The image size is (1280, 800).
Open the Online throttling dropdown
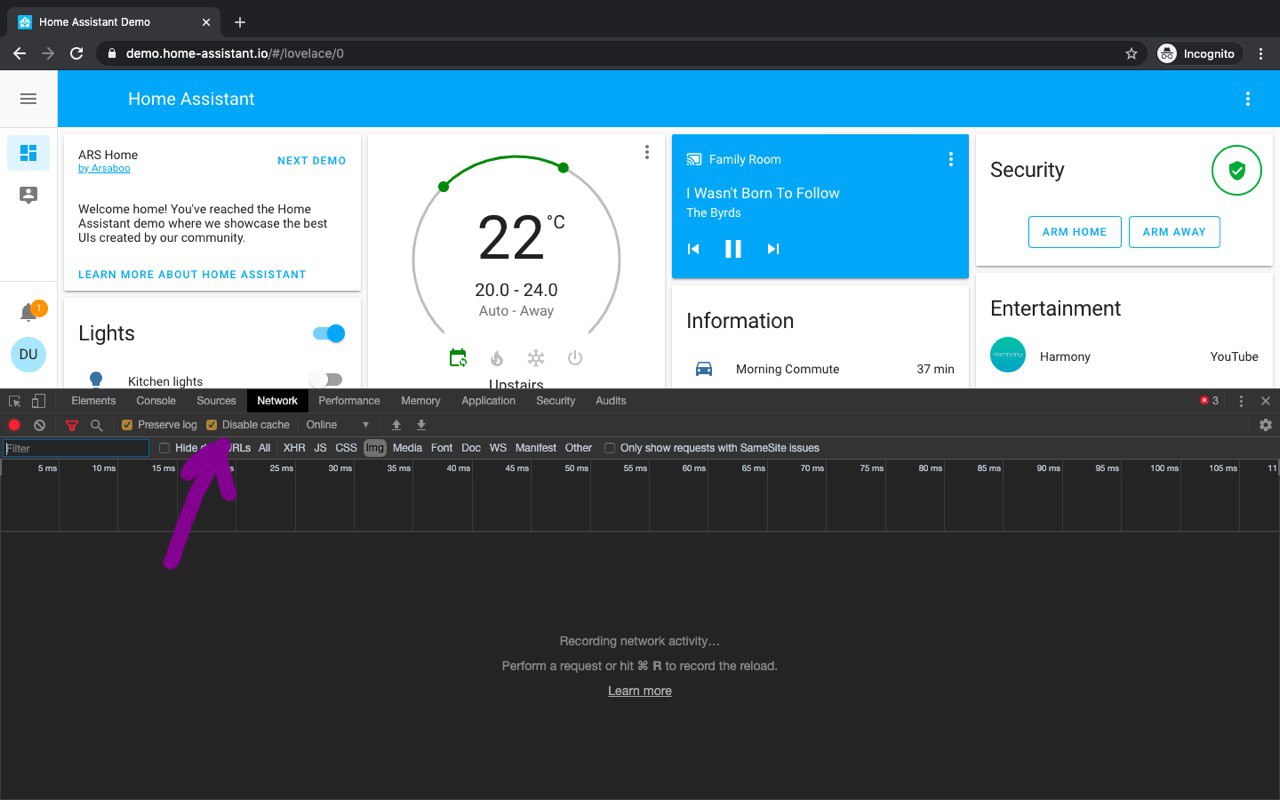(x=338, y=425)
